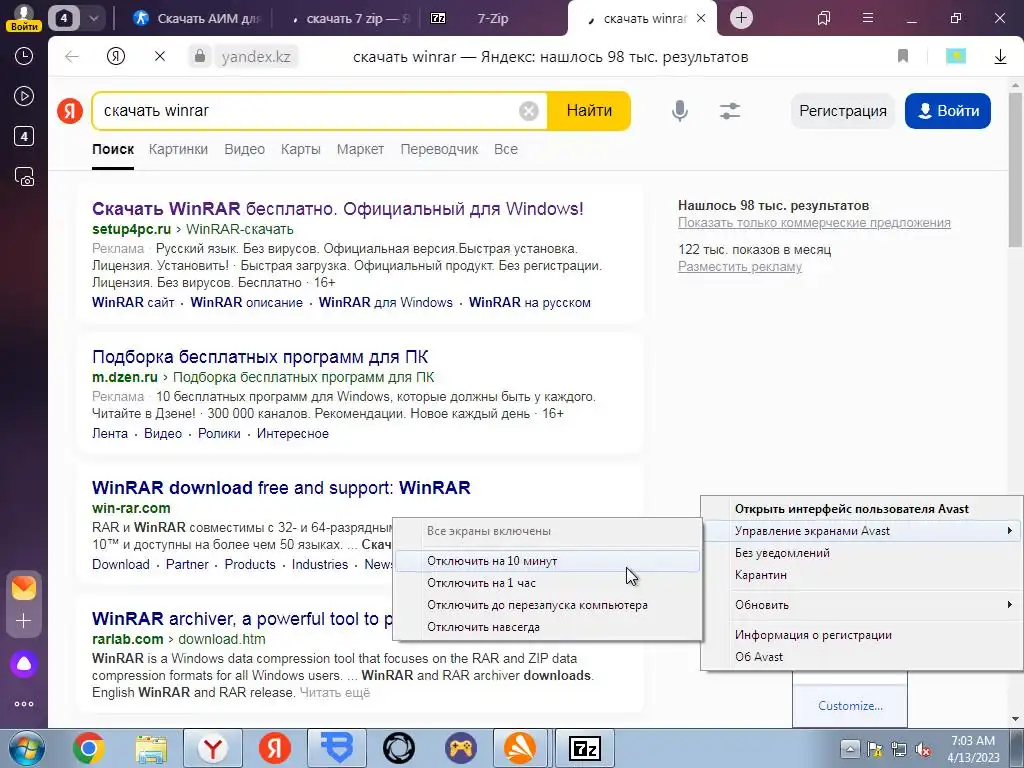Open the Yandex Mail icon in sidebar
Image resolution: width=1024 pixels, height=768 pixels.
24,588
